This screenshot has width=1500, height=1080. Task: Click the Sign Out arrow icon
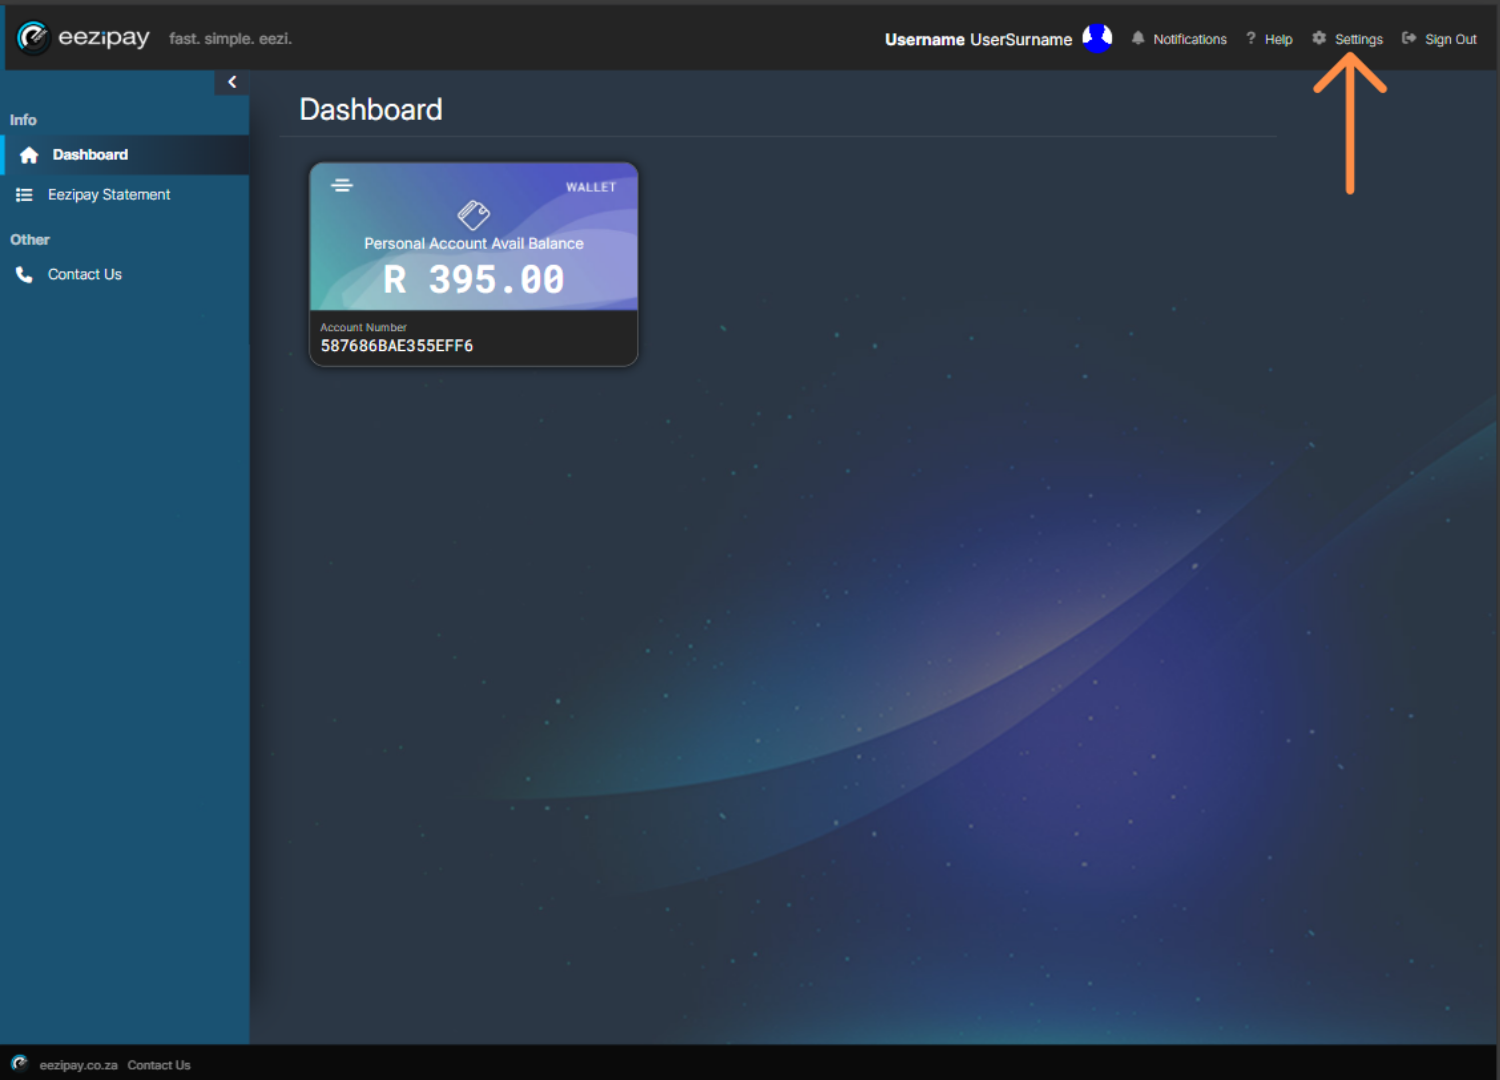click(x=1409, y=38)
